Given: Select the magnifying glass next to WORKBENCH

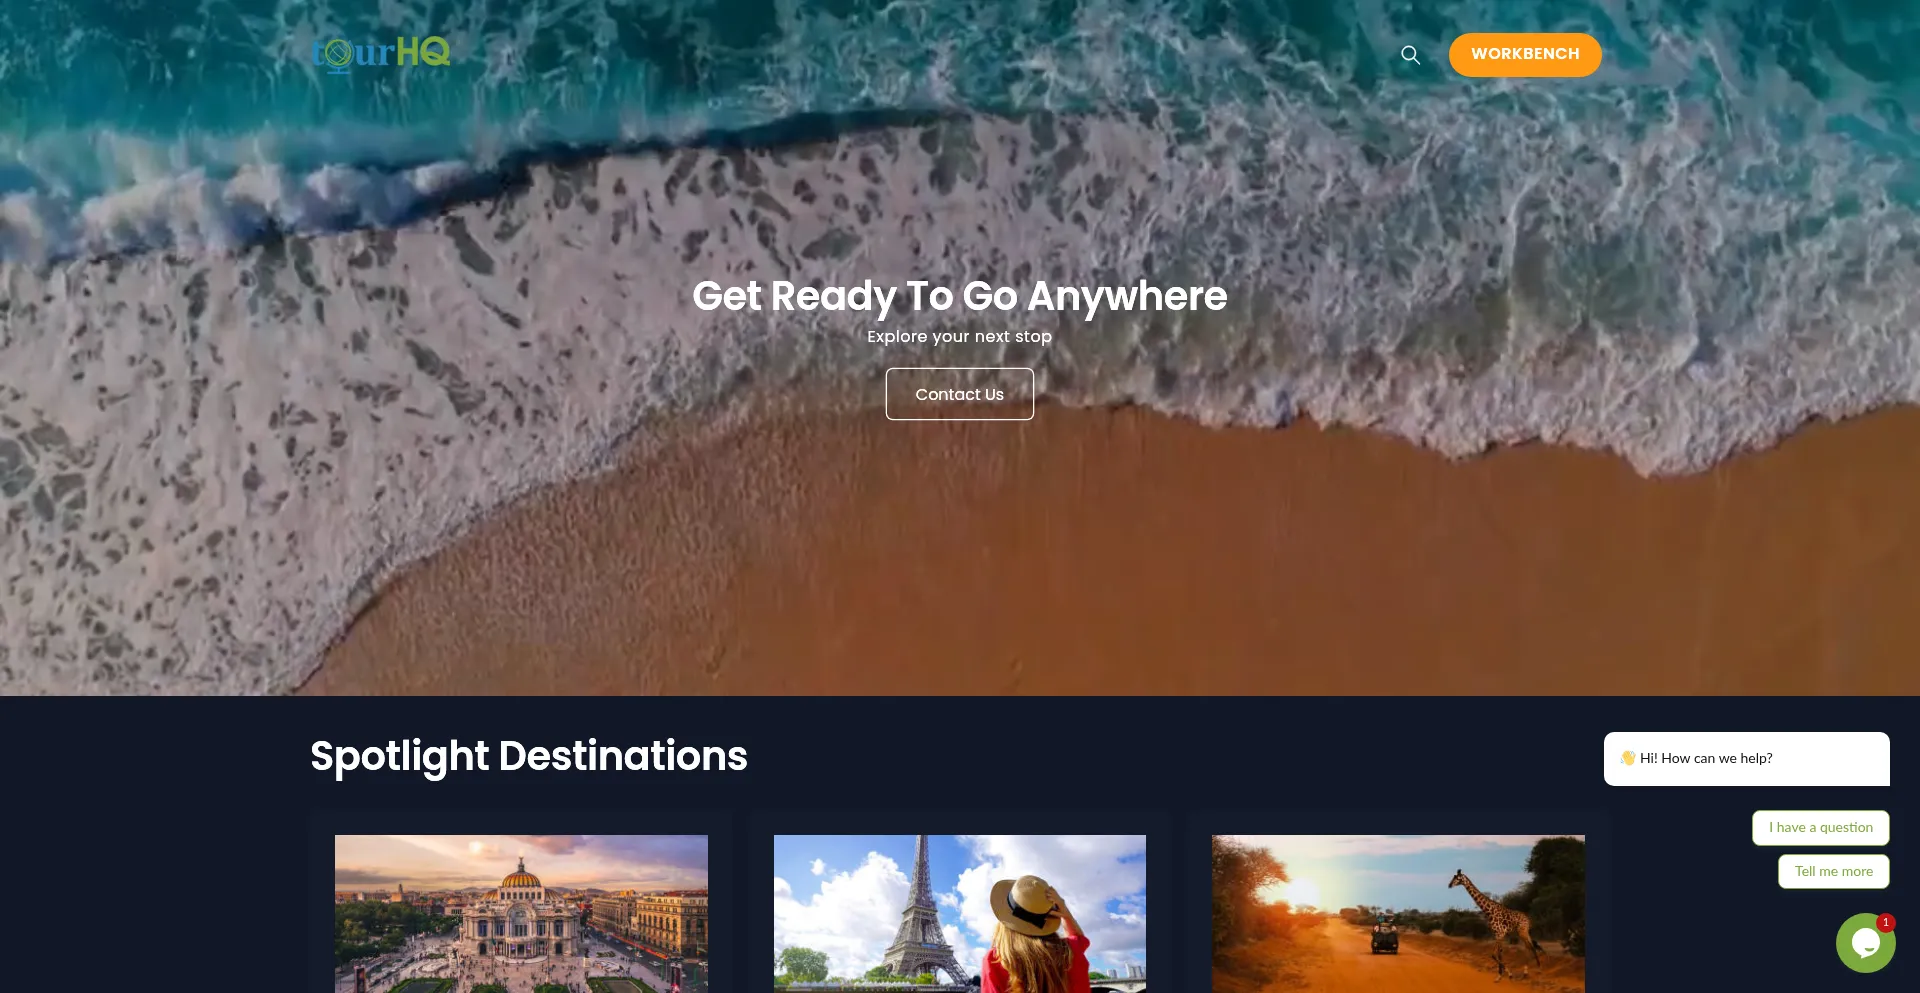Looking at the screenshot, I should (x=1410, y=55).
